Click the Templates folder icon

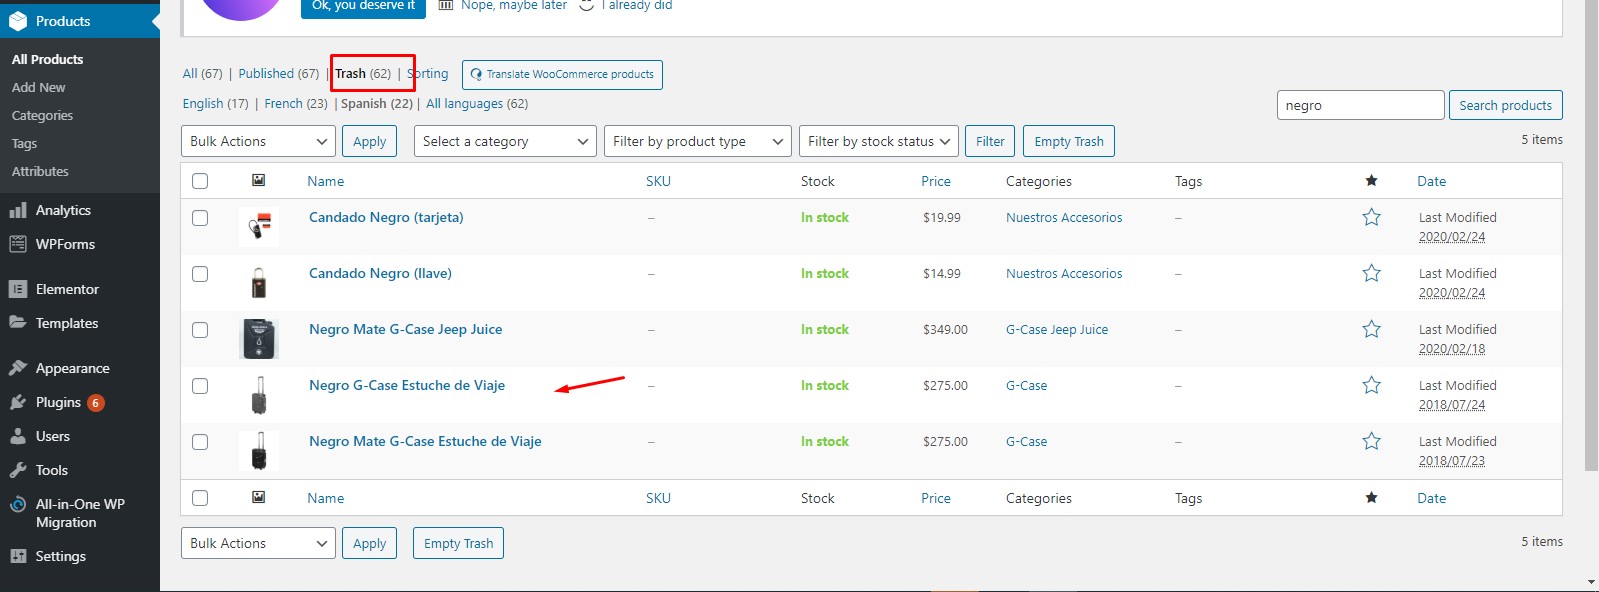(x=18, y=323)
